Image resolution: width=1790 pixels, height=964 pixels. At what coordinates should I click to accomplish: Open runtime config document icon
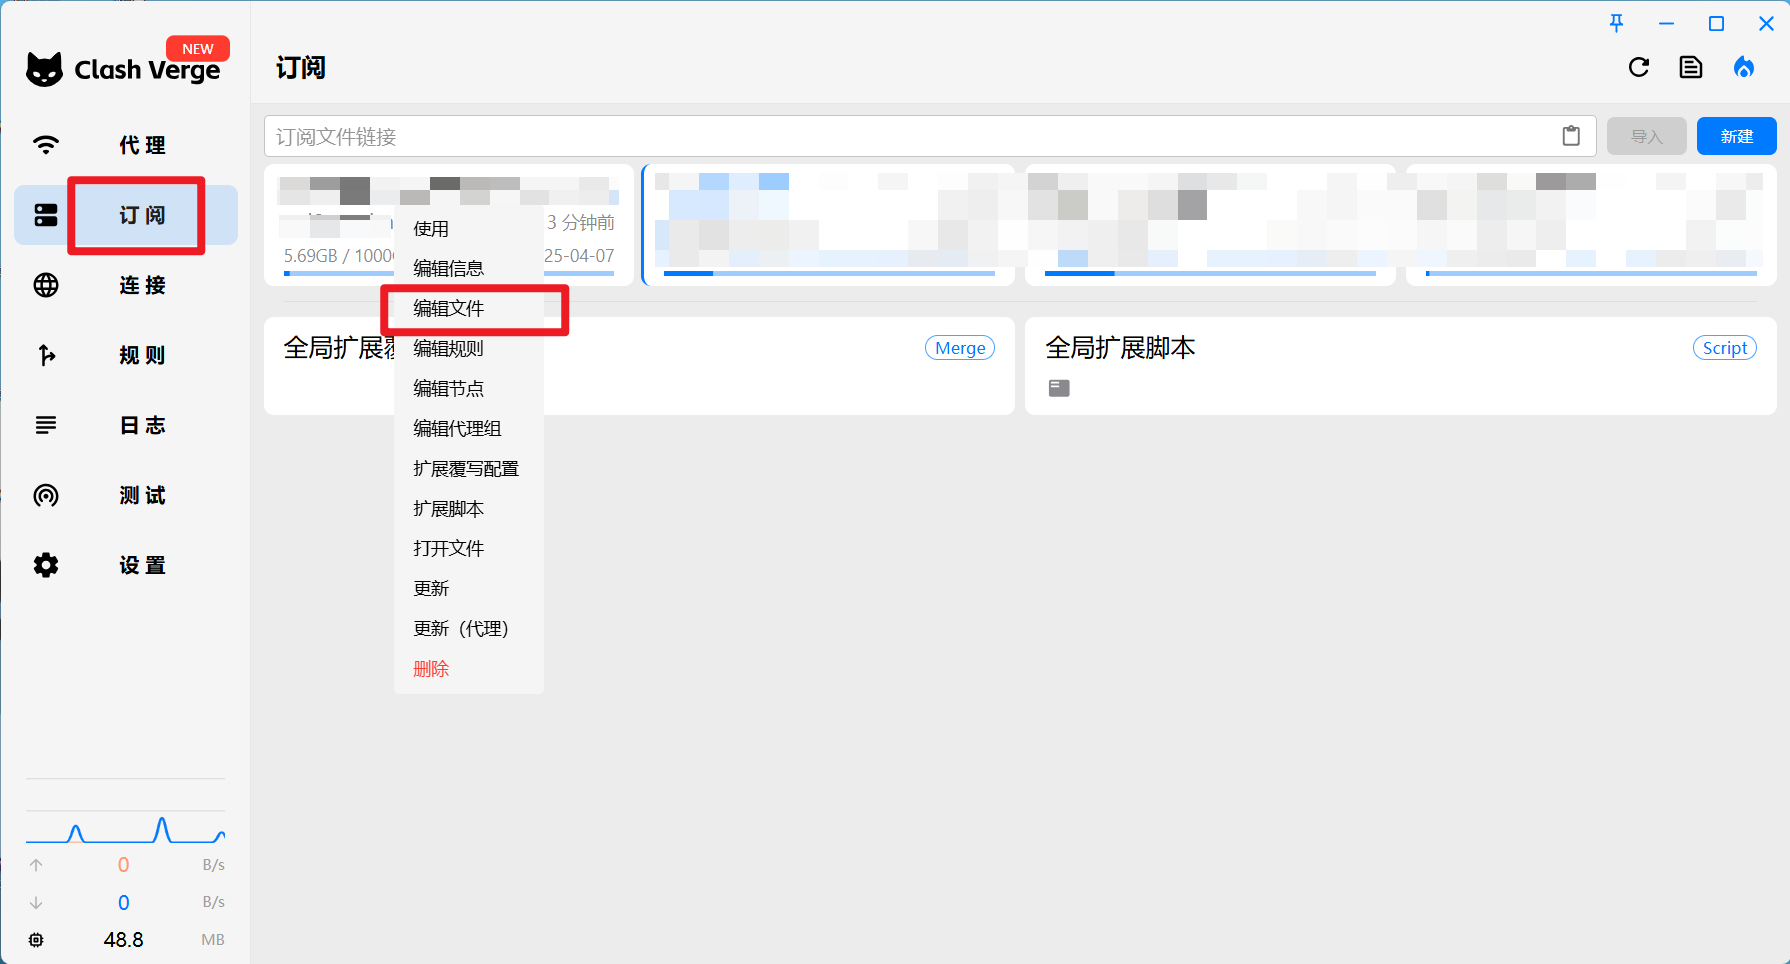(x=1691, y=67)
